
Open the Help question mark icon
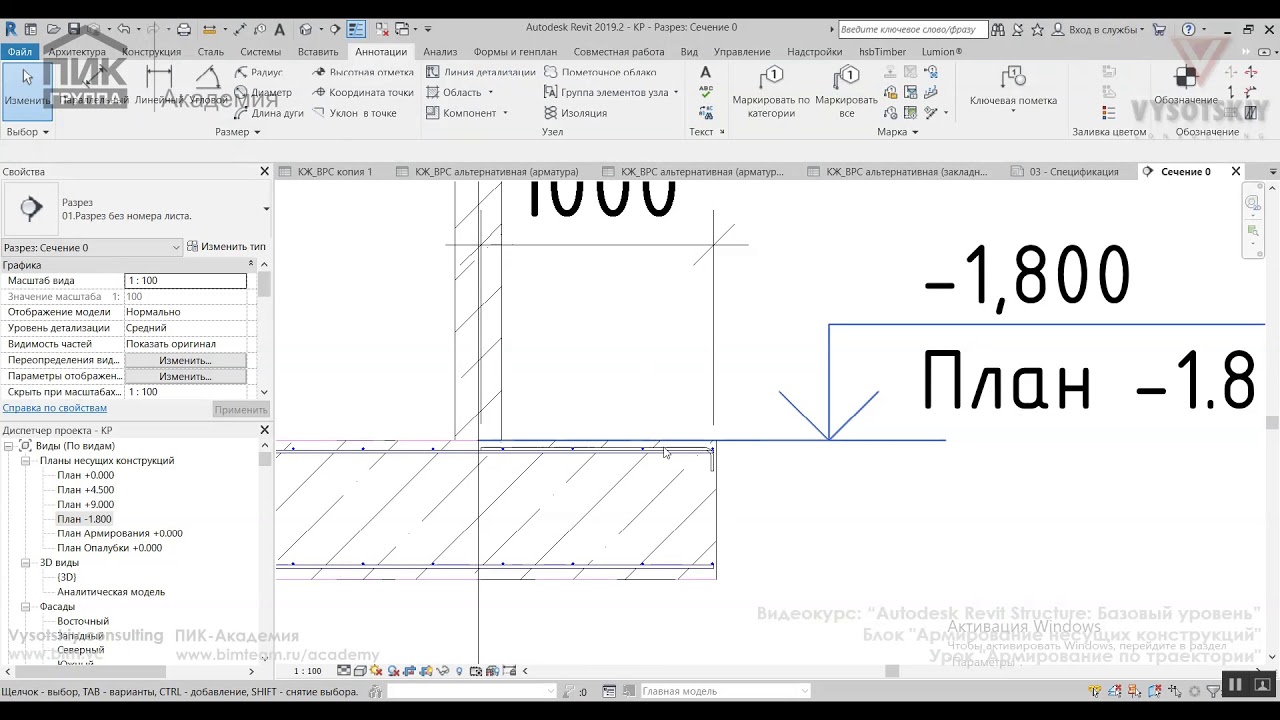[x=1188, y=29]
